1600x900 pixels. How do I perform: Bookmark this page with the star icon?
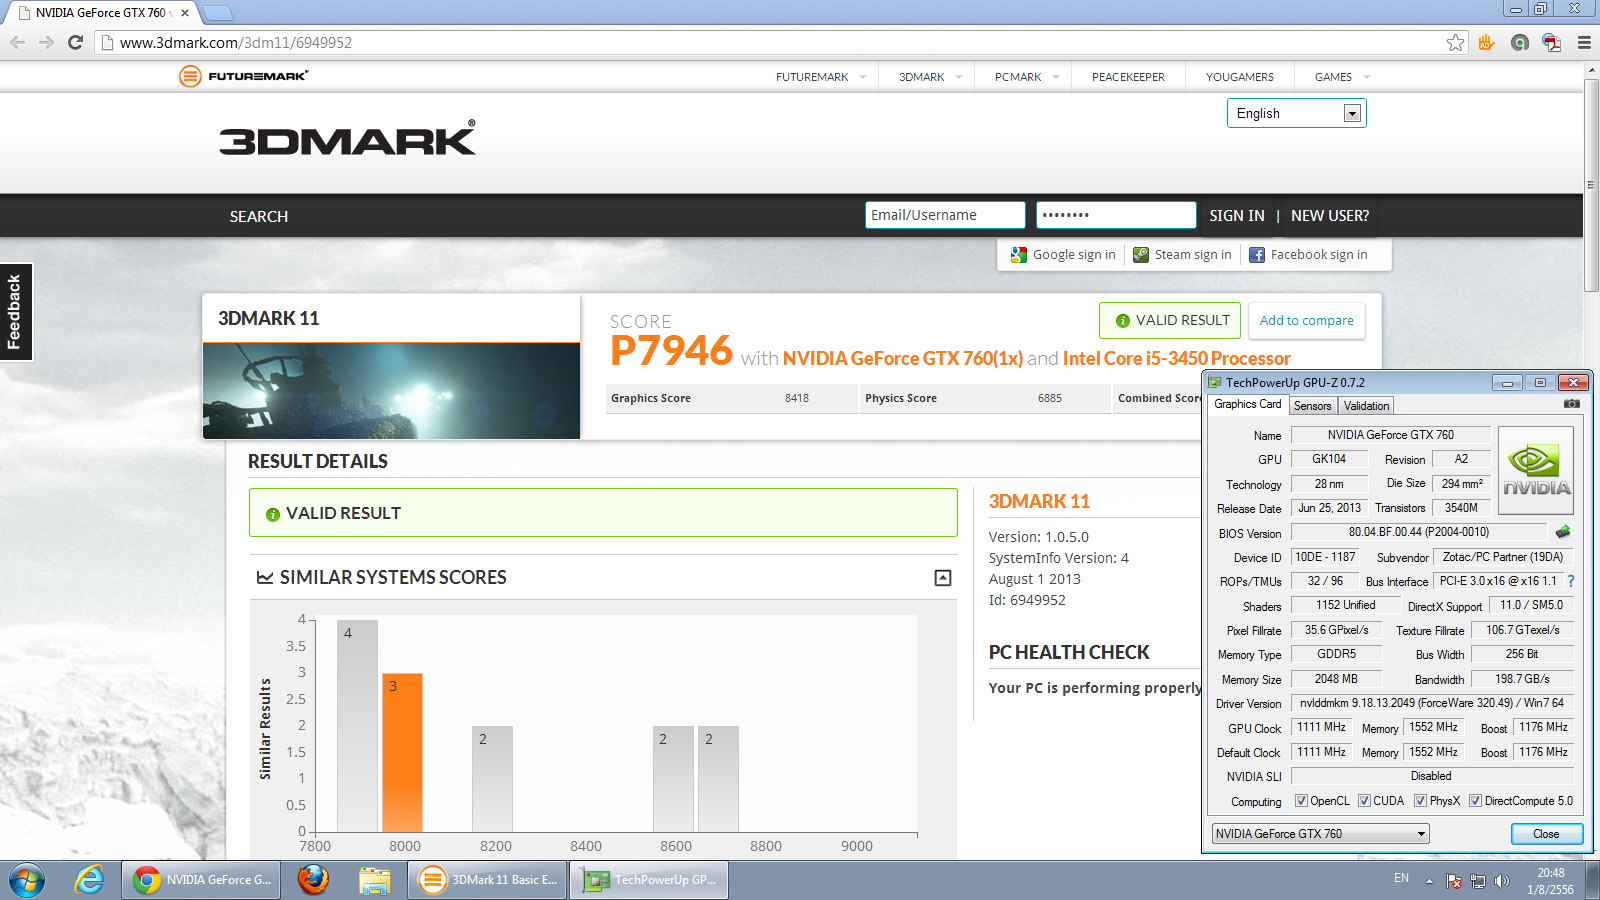(1455, 42)
